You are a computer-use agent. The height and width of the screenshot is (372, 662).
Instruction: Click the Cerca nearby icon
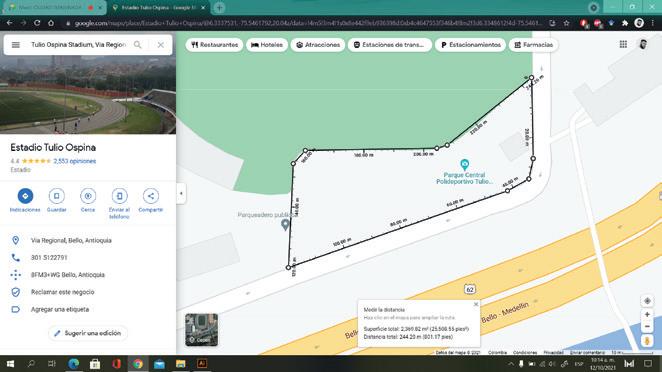(88, 196)
